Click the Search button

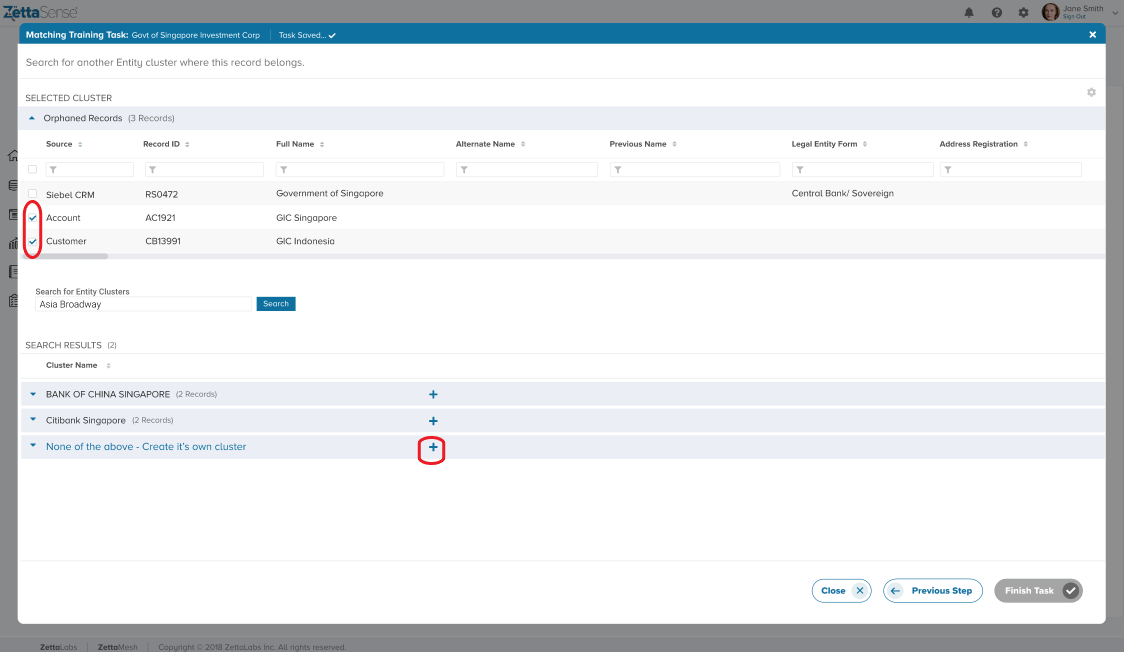coord(276,304)
